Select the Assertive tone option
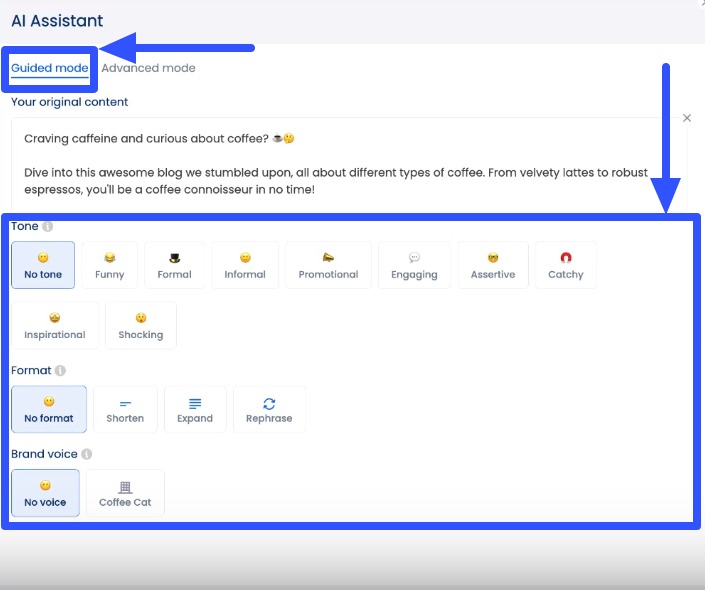705x590 pixels. (493, 265)
